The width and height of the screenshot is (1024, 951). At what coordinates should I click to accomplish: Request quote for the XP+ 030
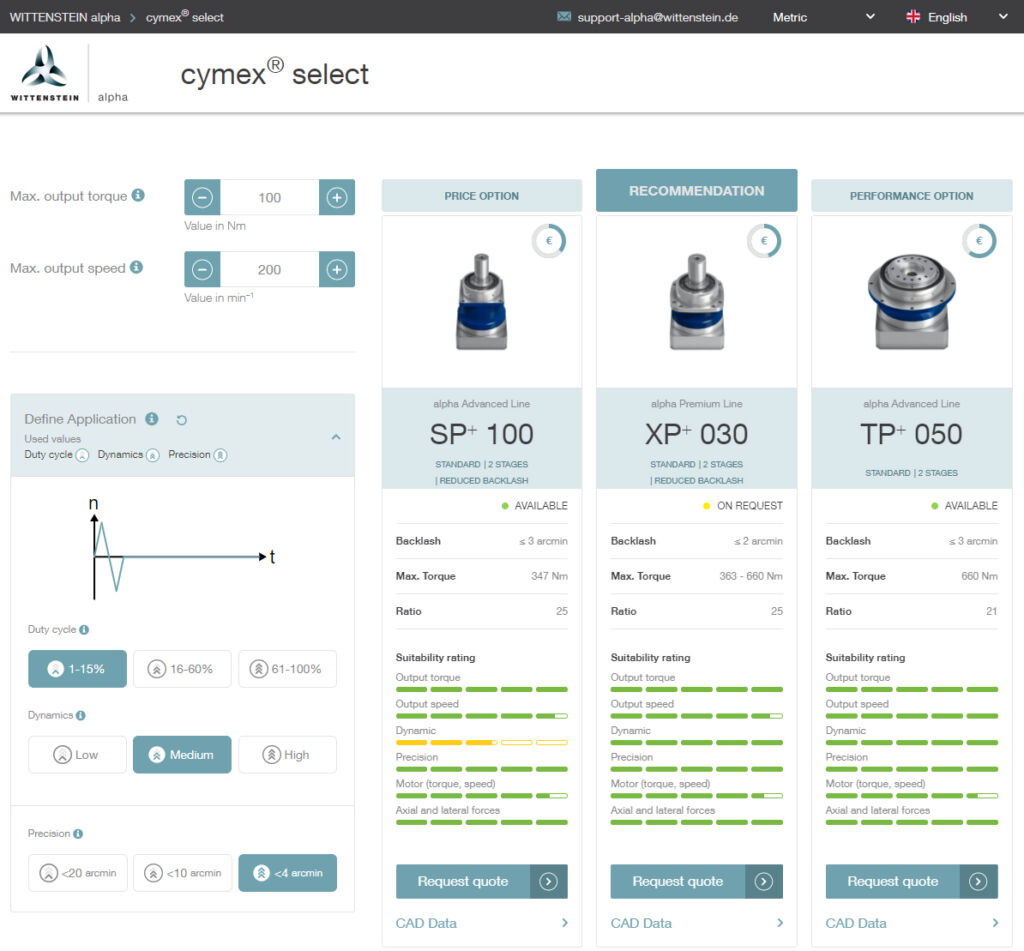[x=696, y=882]
